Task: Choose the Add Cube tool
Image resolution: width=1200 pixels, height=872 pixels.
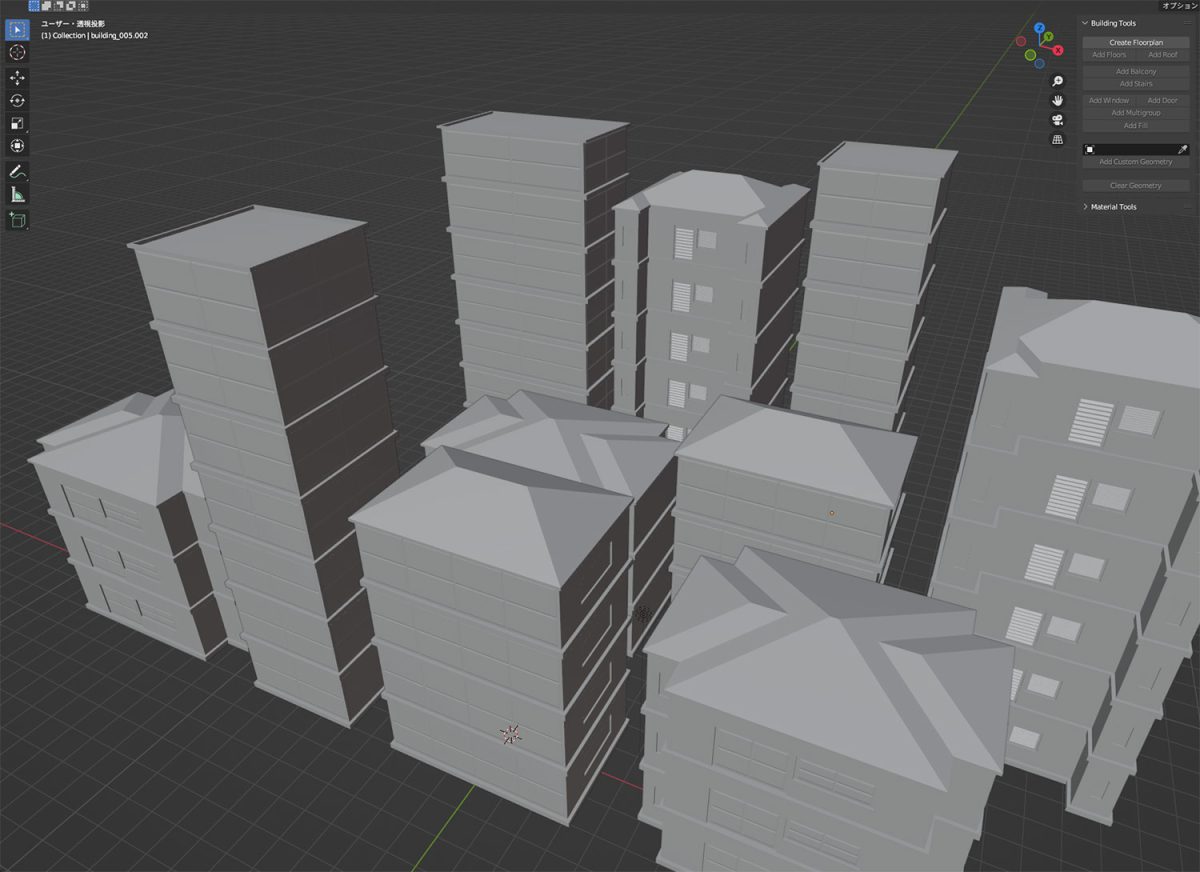Action: point(17,219)
